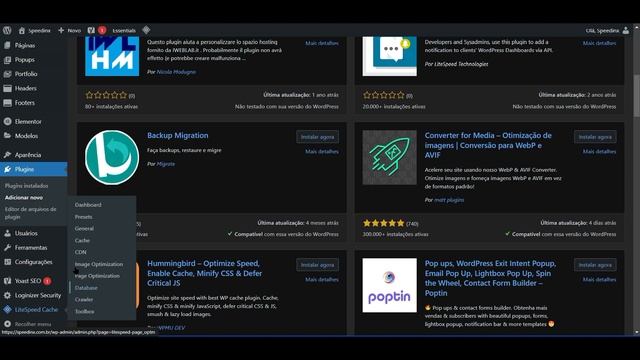Screen dimensions: 640x360
Task: Open the Yoast notifications in the admin bar
Action: (96, 30)
